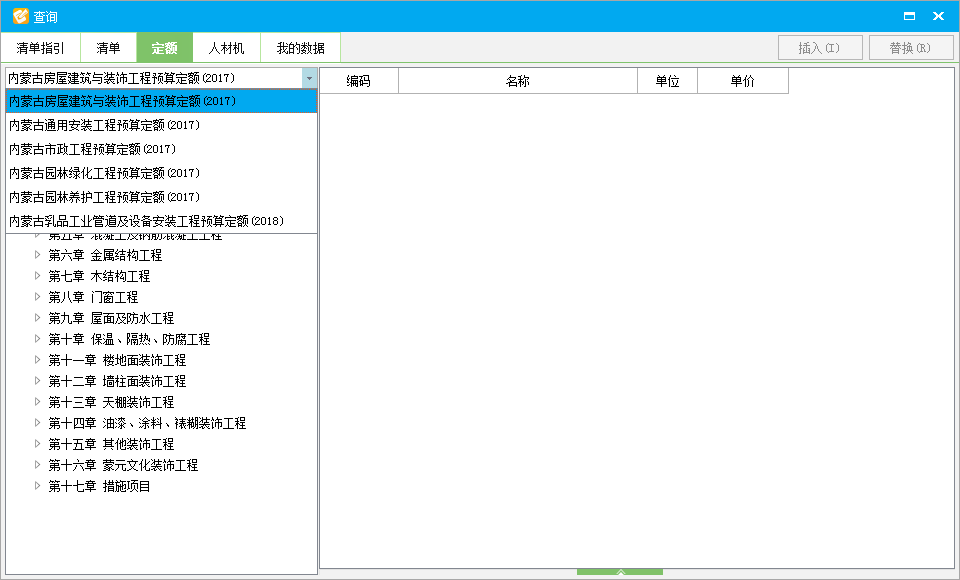This screenshot has height=580, width=960.
Task: Open the 我的数据 tab
Action: tap(301, 48)
